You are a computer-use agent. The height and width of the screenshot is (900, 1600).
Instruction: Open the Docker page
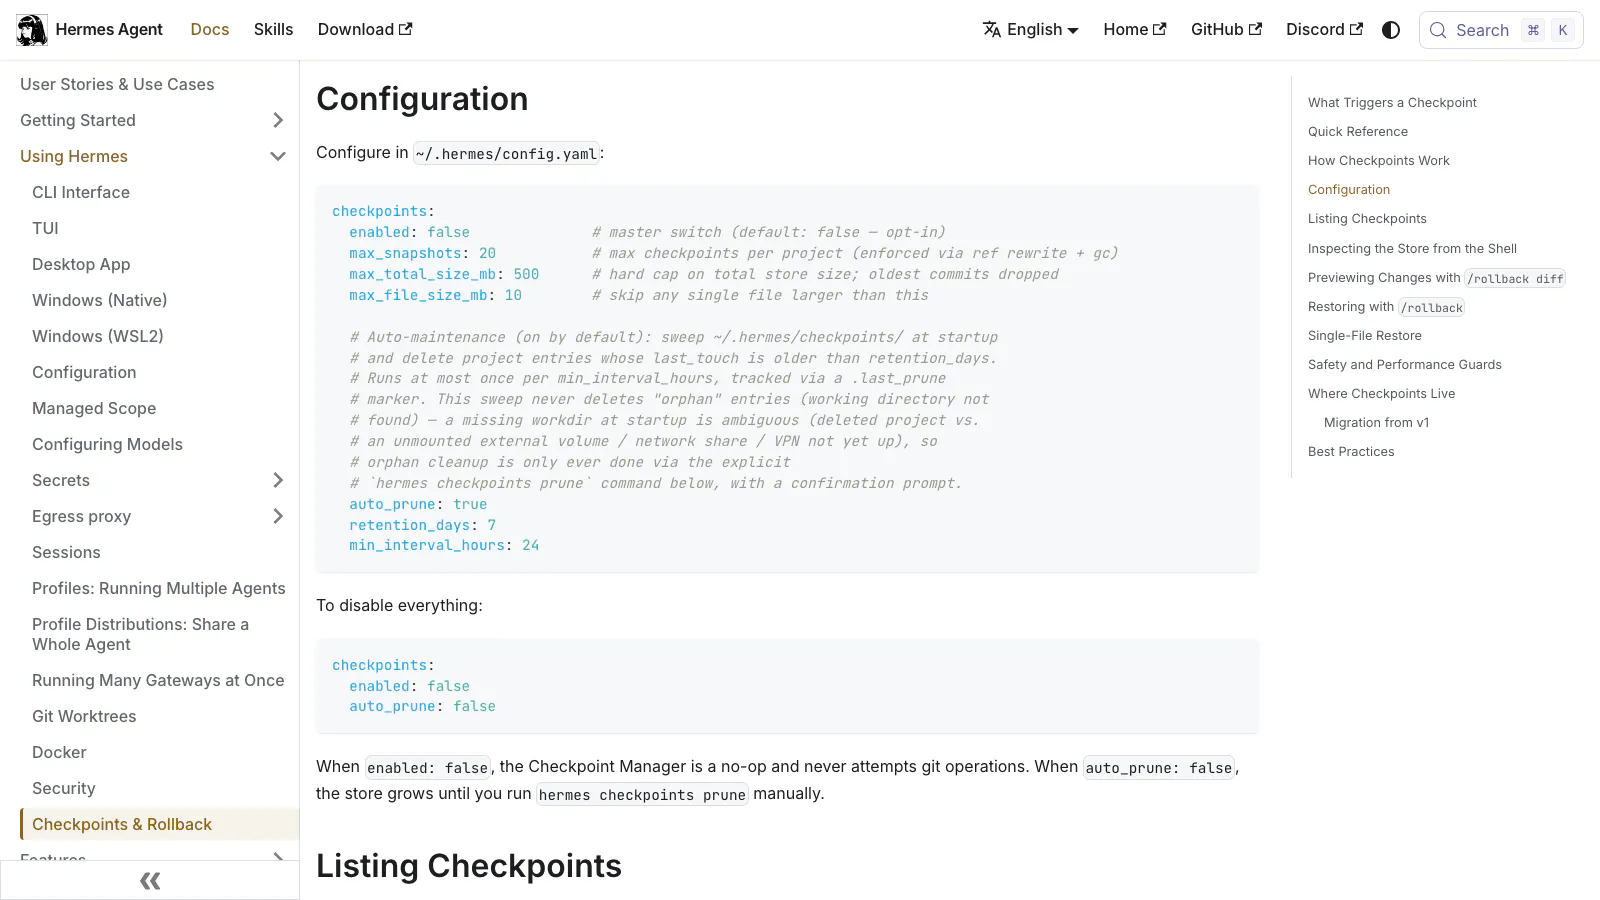59,752
